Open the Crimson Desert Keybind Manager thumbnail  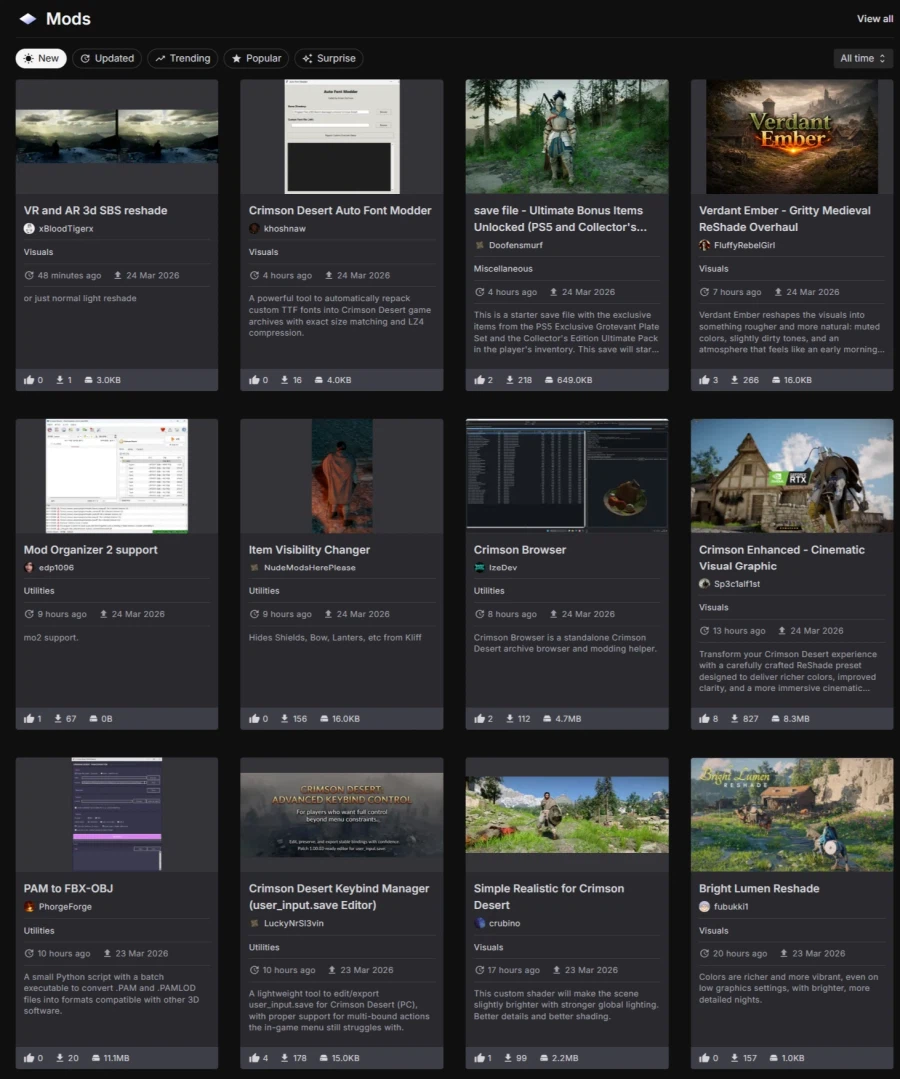pyautogui.click(x=342, y=814)
